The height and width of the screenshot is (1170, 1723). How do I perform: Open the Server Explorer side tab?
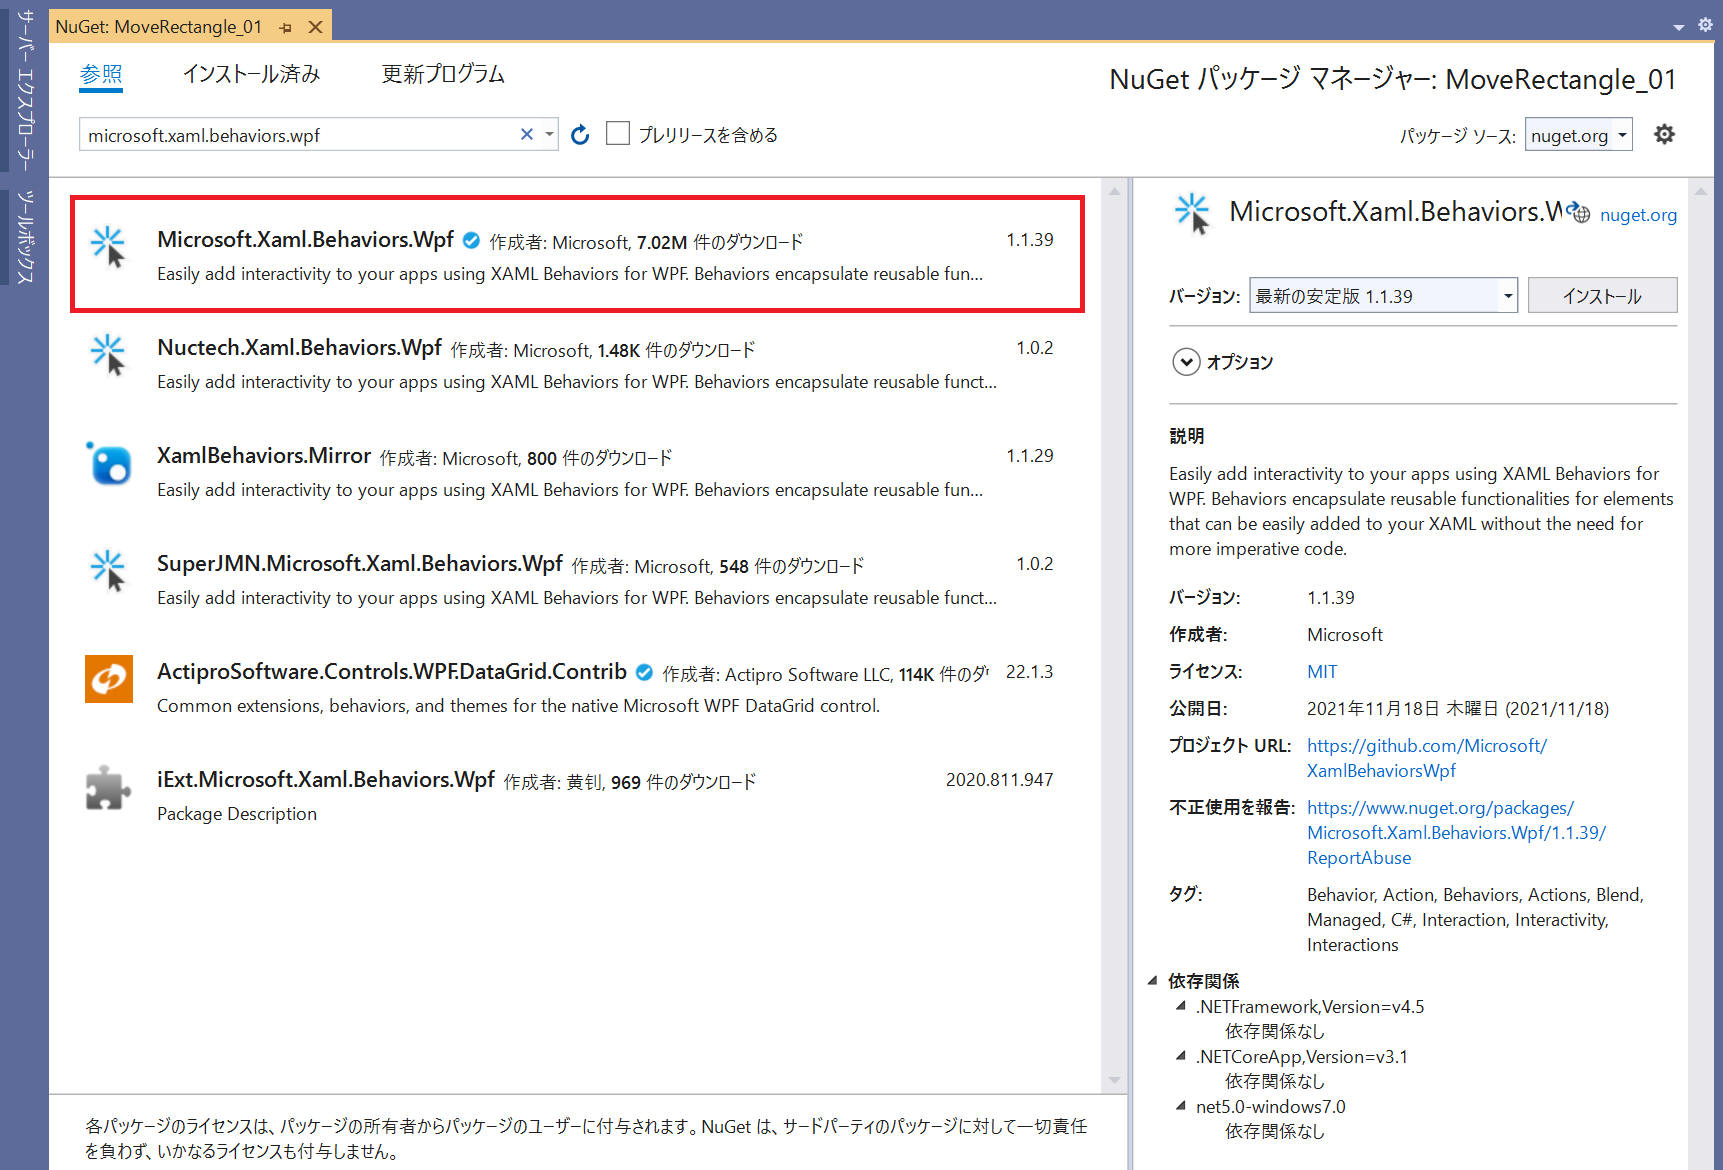tap(25, 91)
